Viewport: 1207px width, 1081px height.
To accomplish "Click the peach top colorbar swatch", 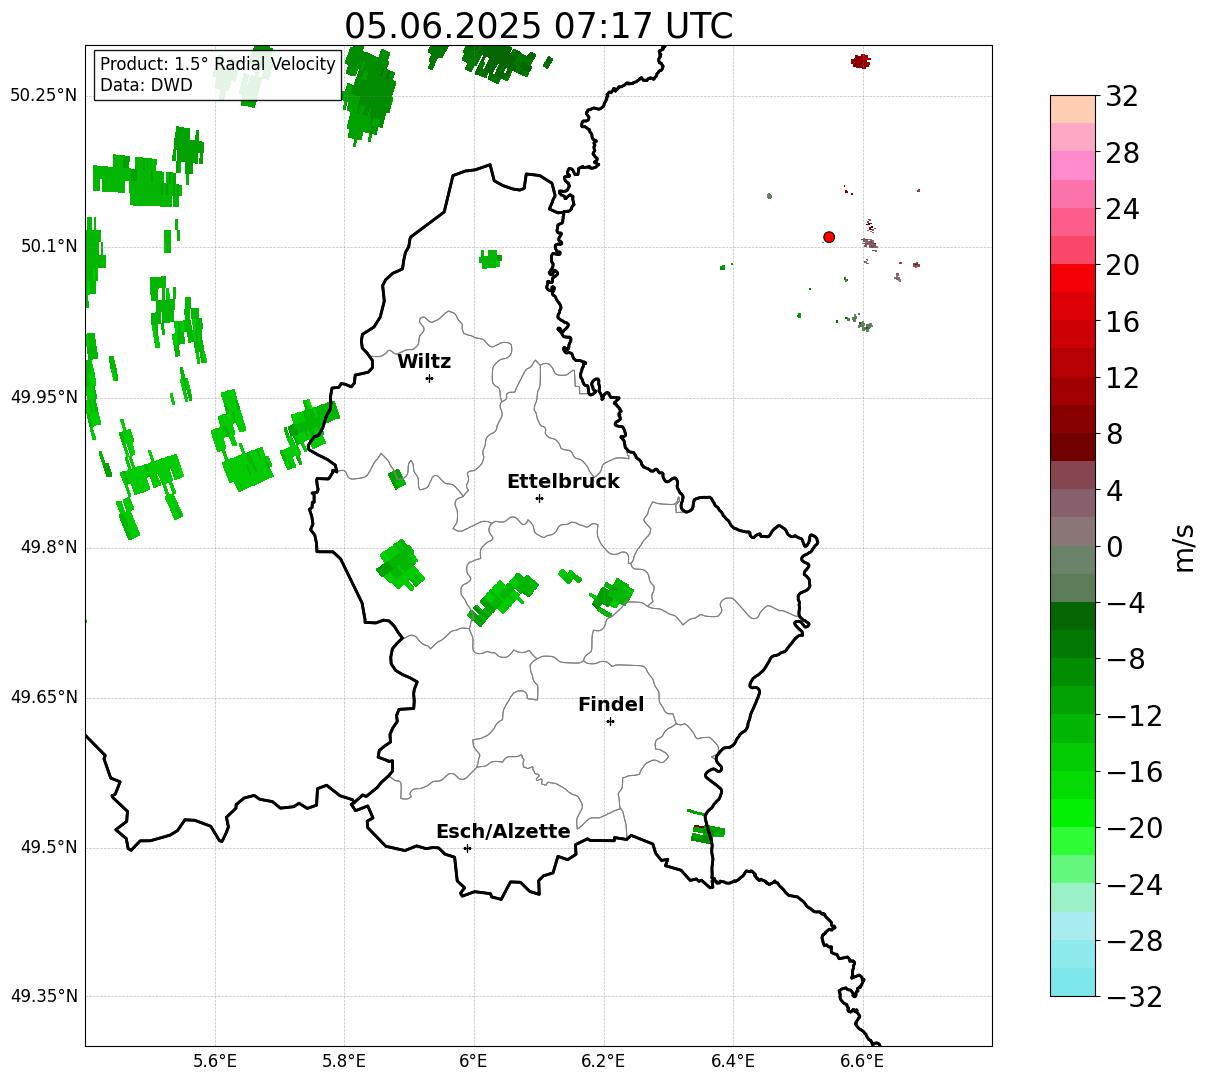I will click(1073, 109).
